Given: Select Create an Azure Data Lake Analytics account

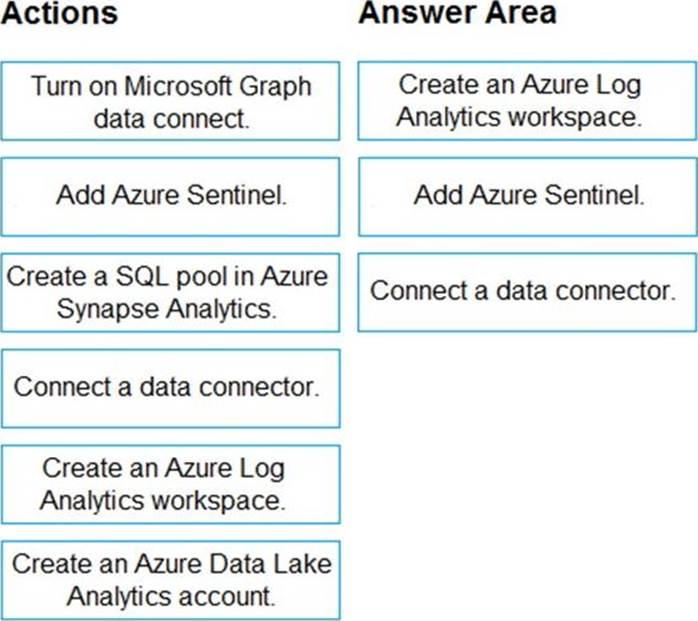Looking at the screenshot, I should 170,580.
